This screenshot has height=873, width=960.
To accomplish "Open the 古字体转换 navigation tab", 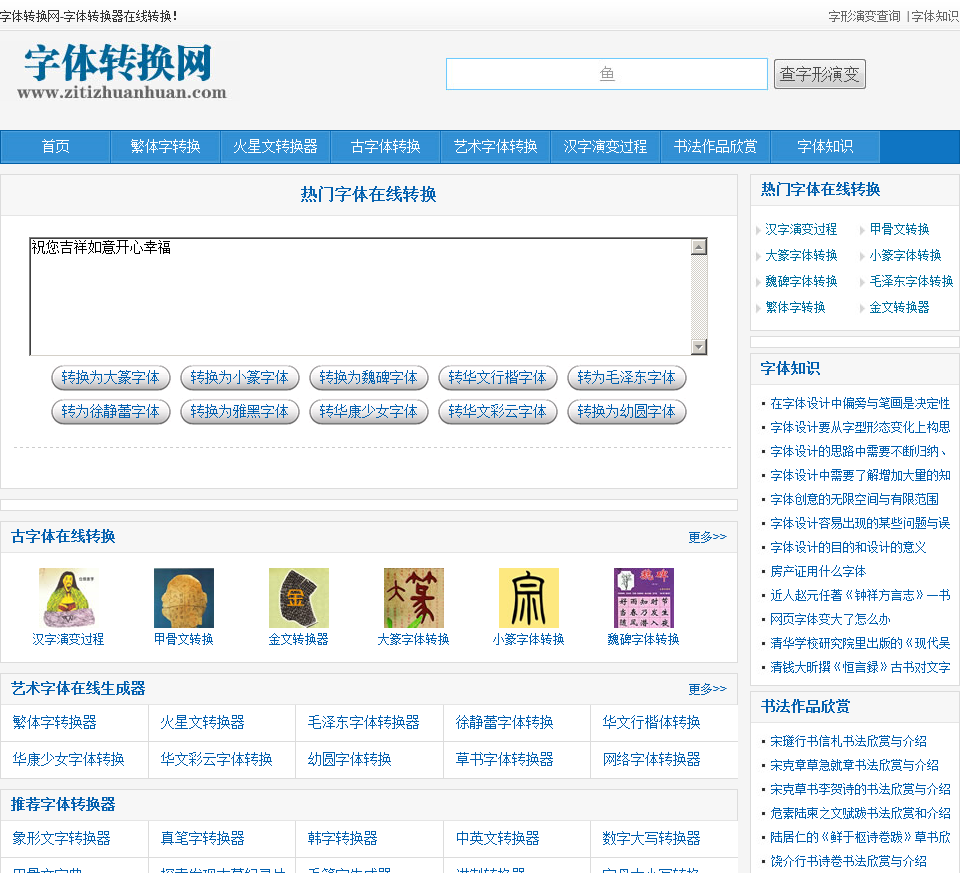I will point(386,146).
